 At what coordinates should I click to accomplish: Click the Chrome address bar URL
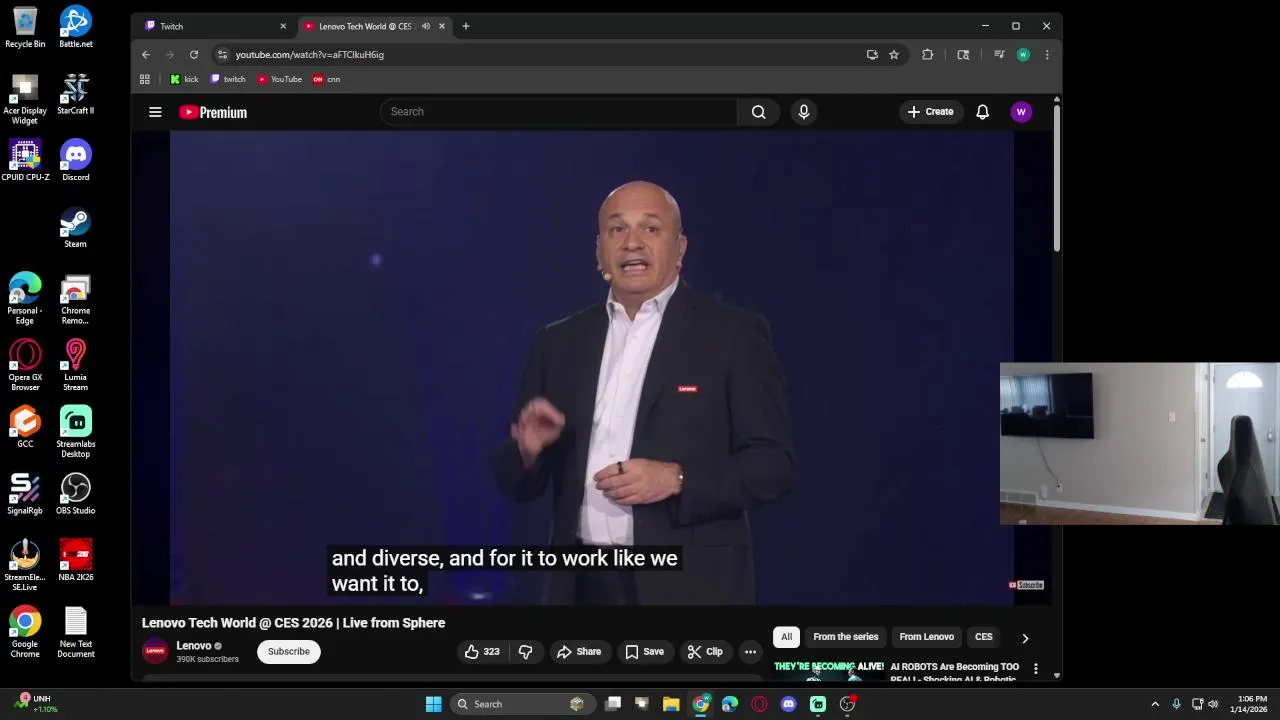coord(310,55)
